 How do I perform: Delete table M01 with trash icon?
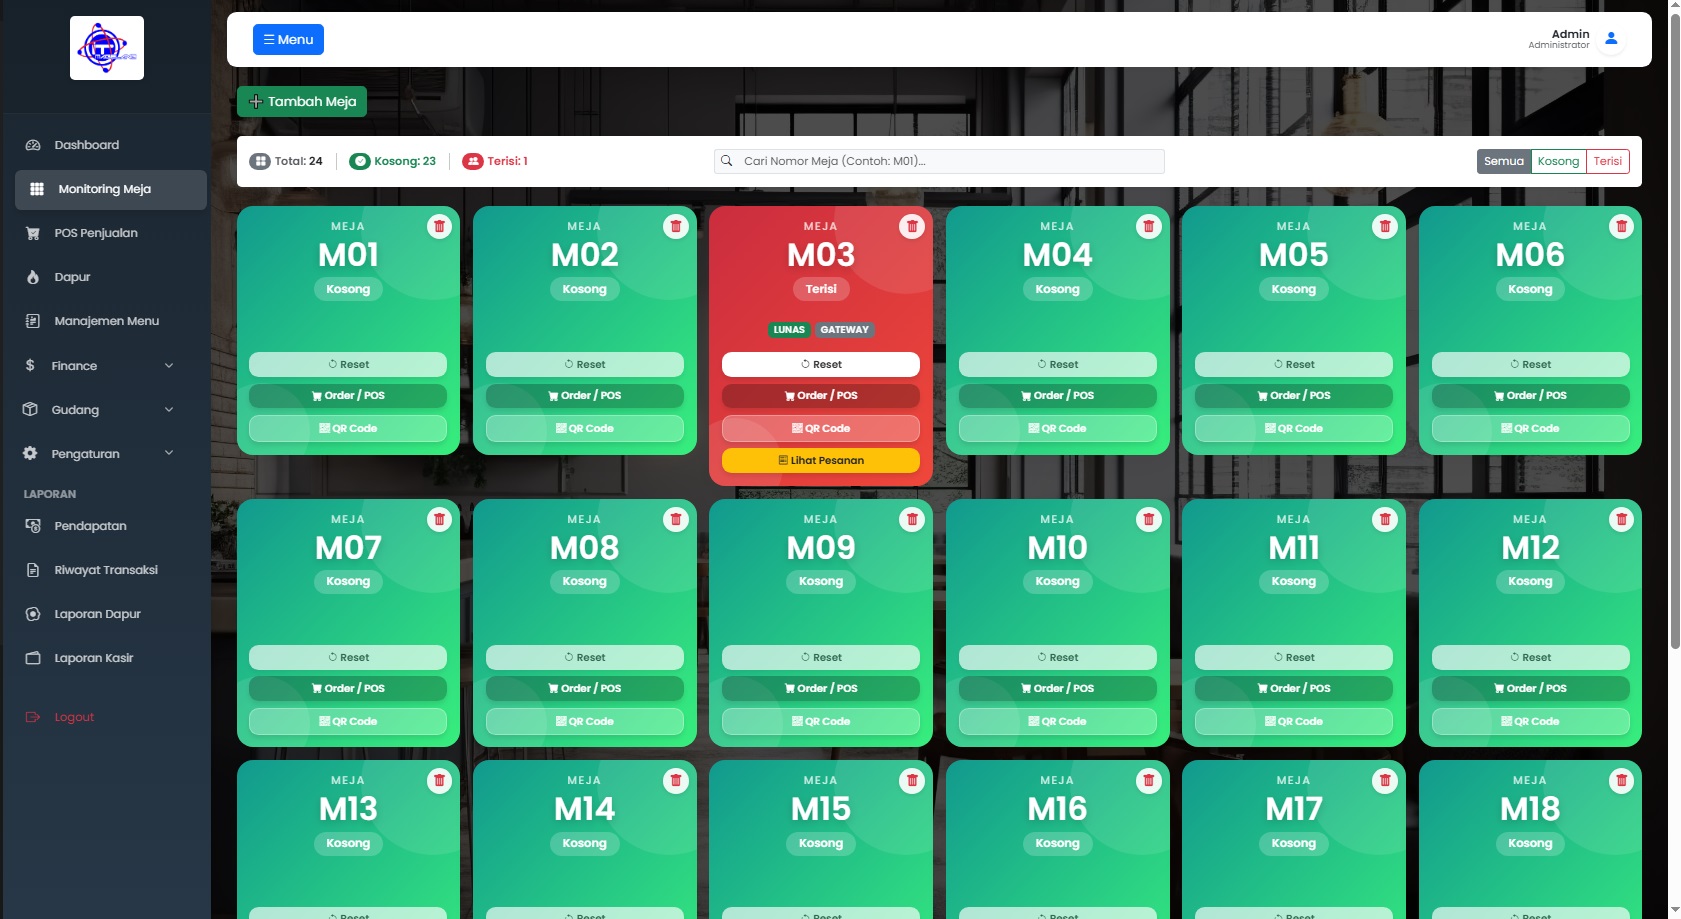tap(439, 227)
